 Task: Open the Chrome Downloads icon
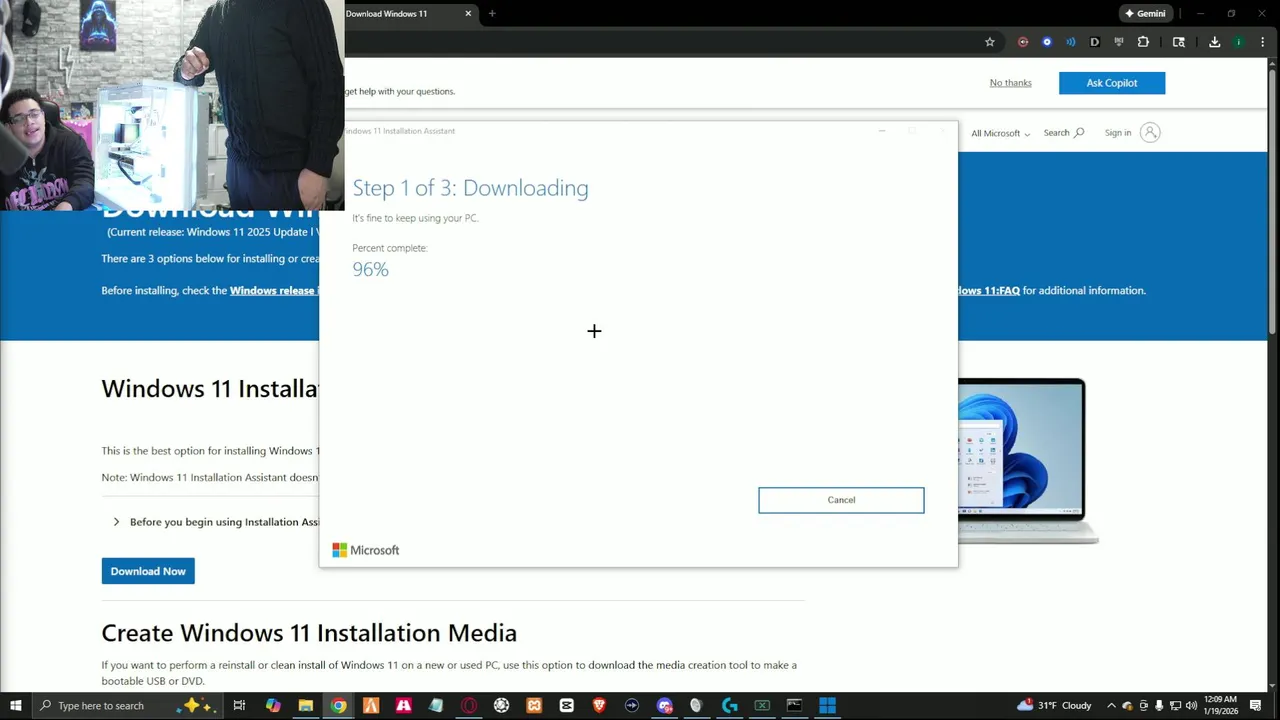1214,42
